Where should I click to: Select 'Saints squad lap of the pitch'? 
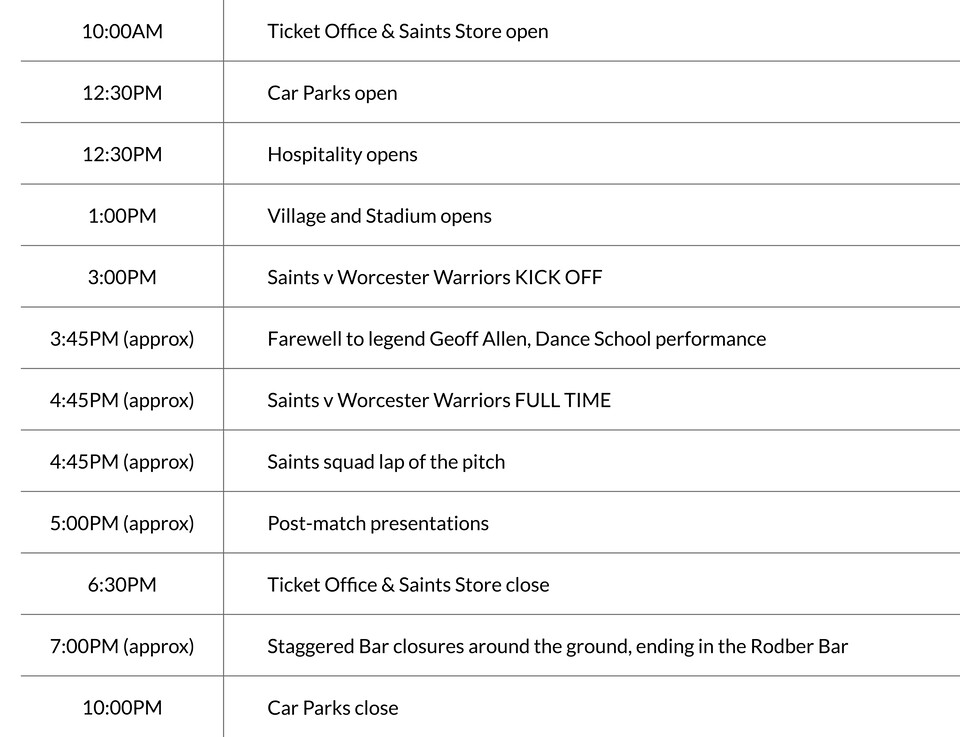(386, 462)
